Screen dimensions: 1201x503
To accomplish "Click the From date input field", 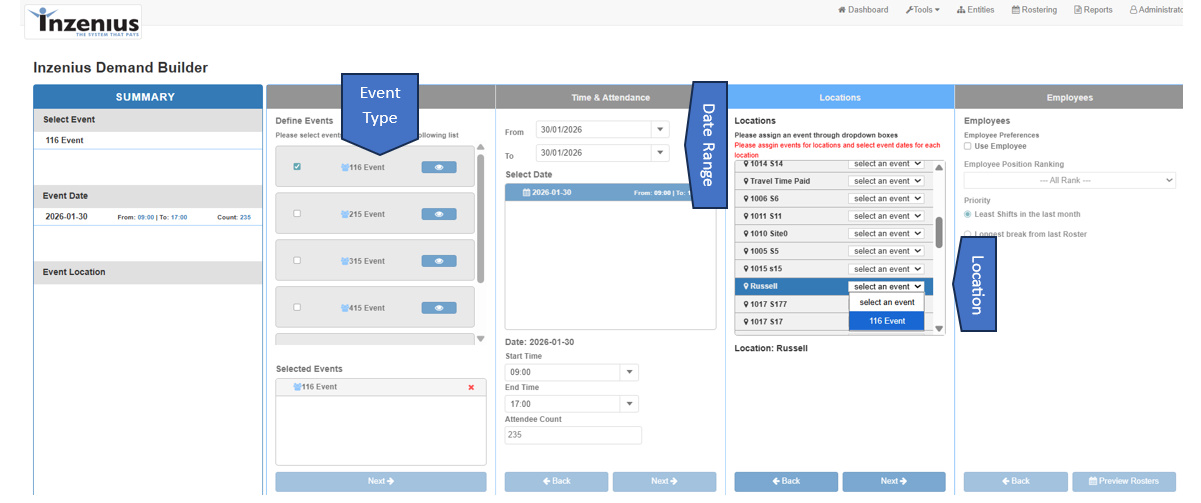I will click(x=593, y=130).
